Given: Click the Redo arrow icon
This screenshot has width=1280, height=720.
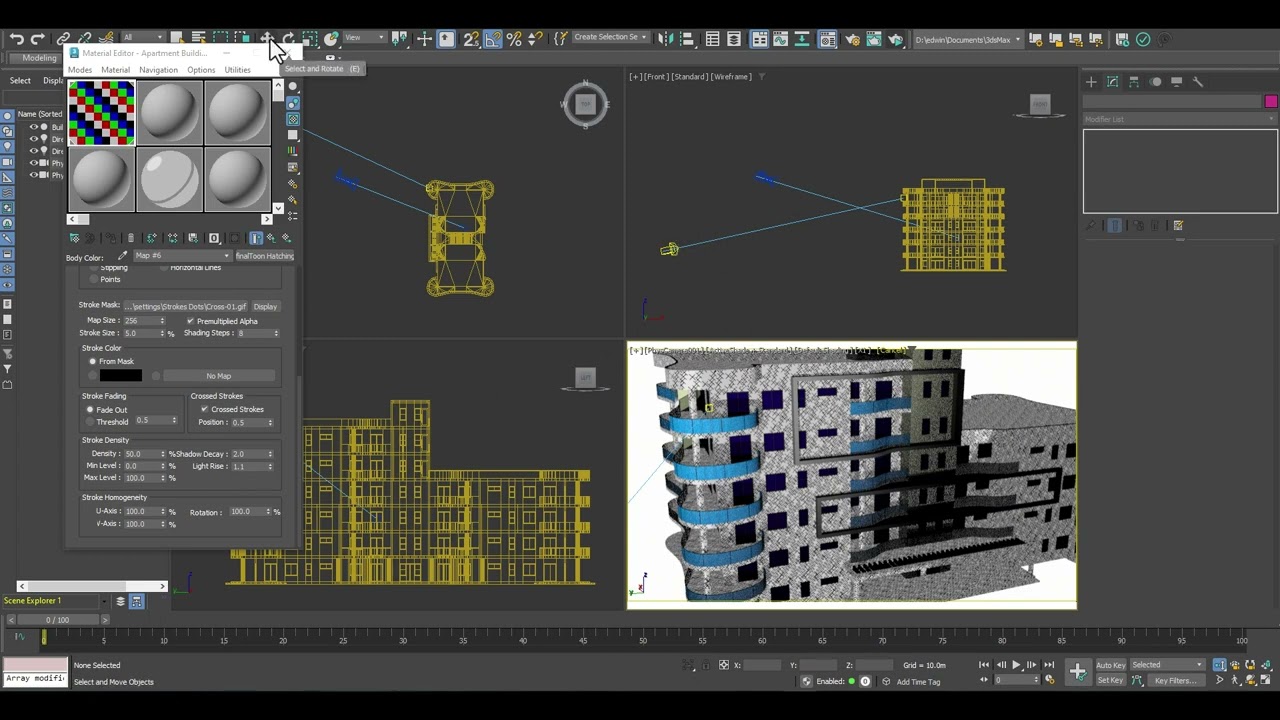Looking at the screenshot, I should [38, 39].
